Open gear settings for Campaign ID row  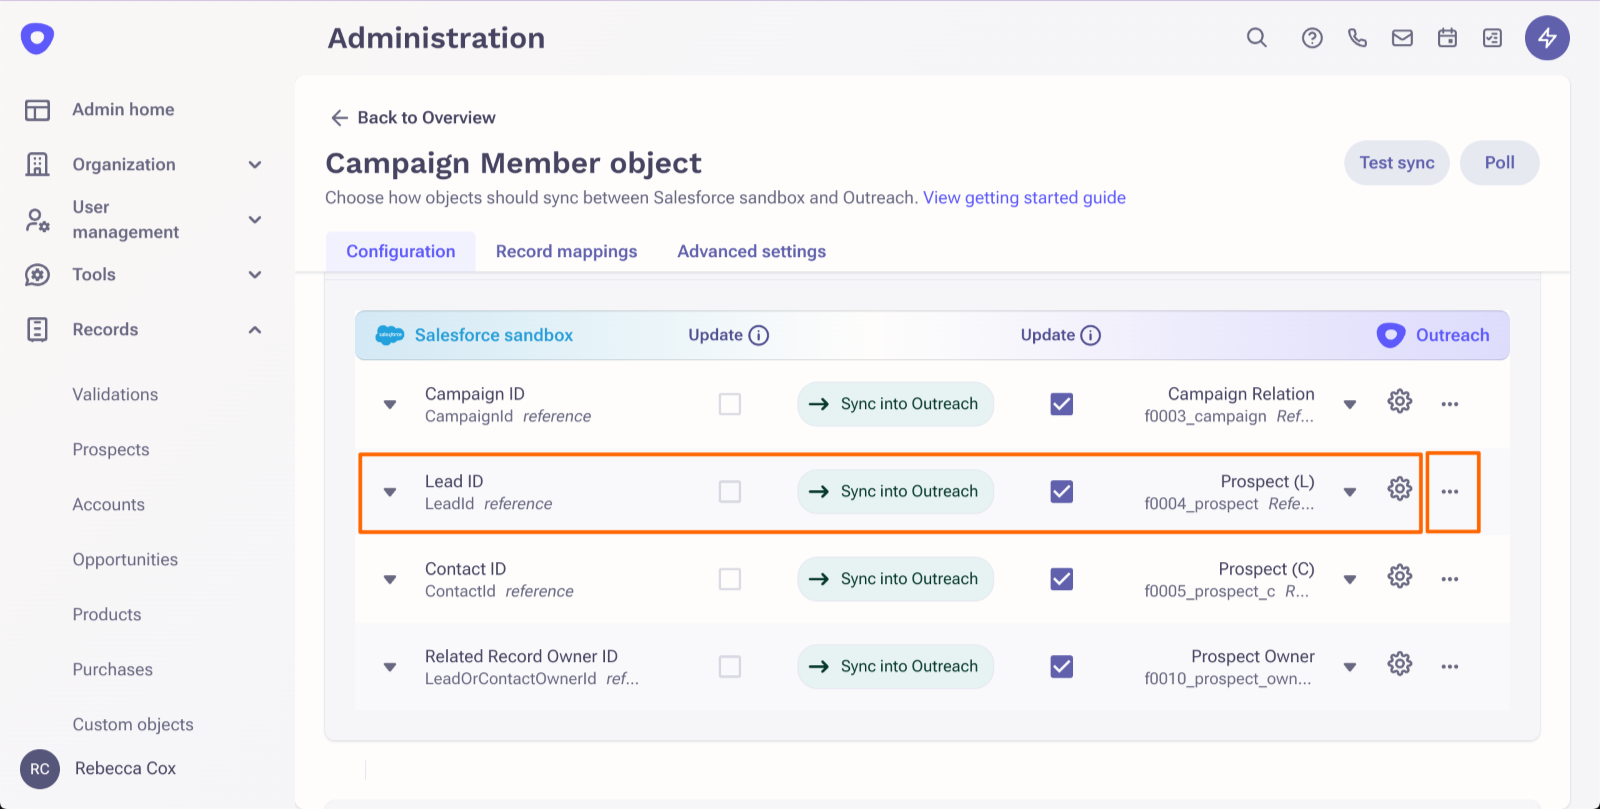click(x=1400, y=402)
